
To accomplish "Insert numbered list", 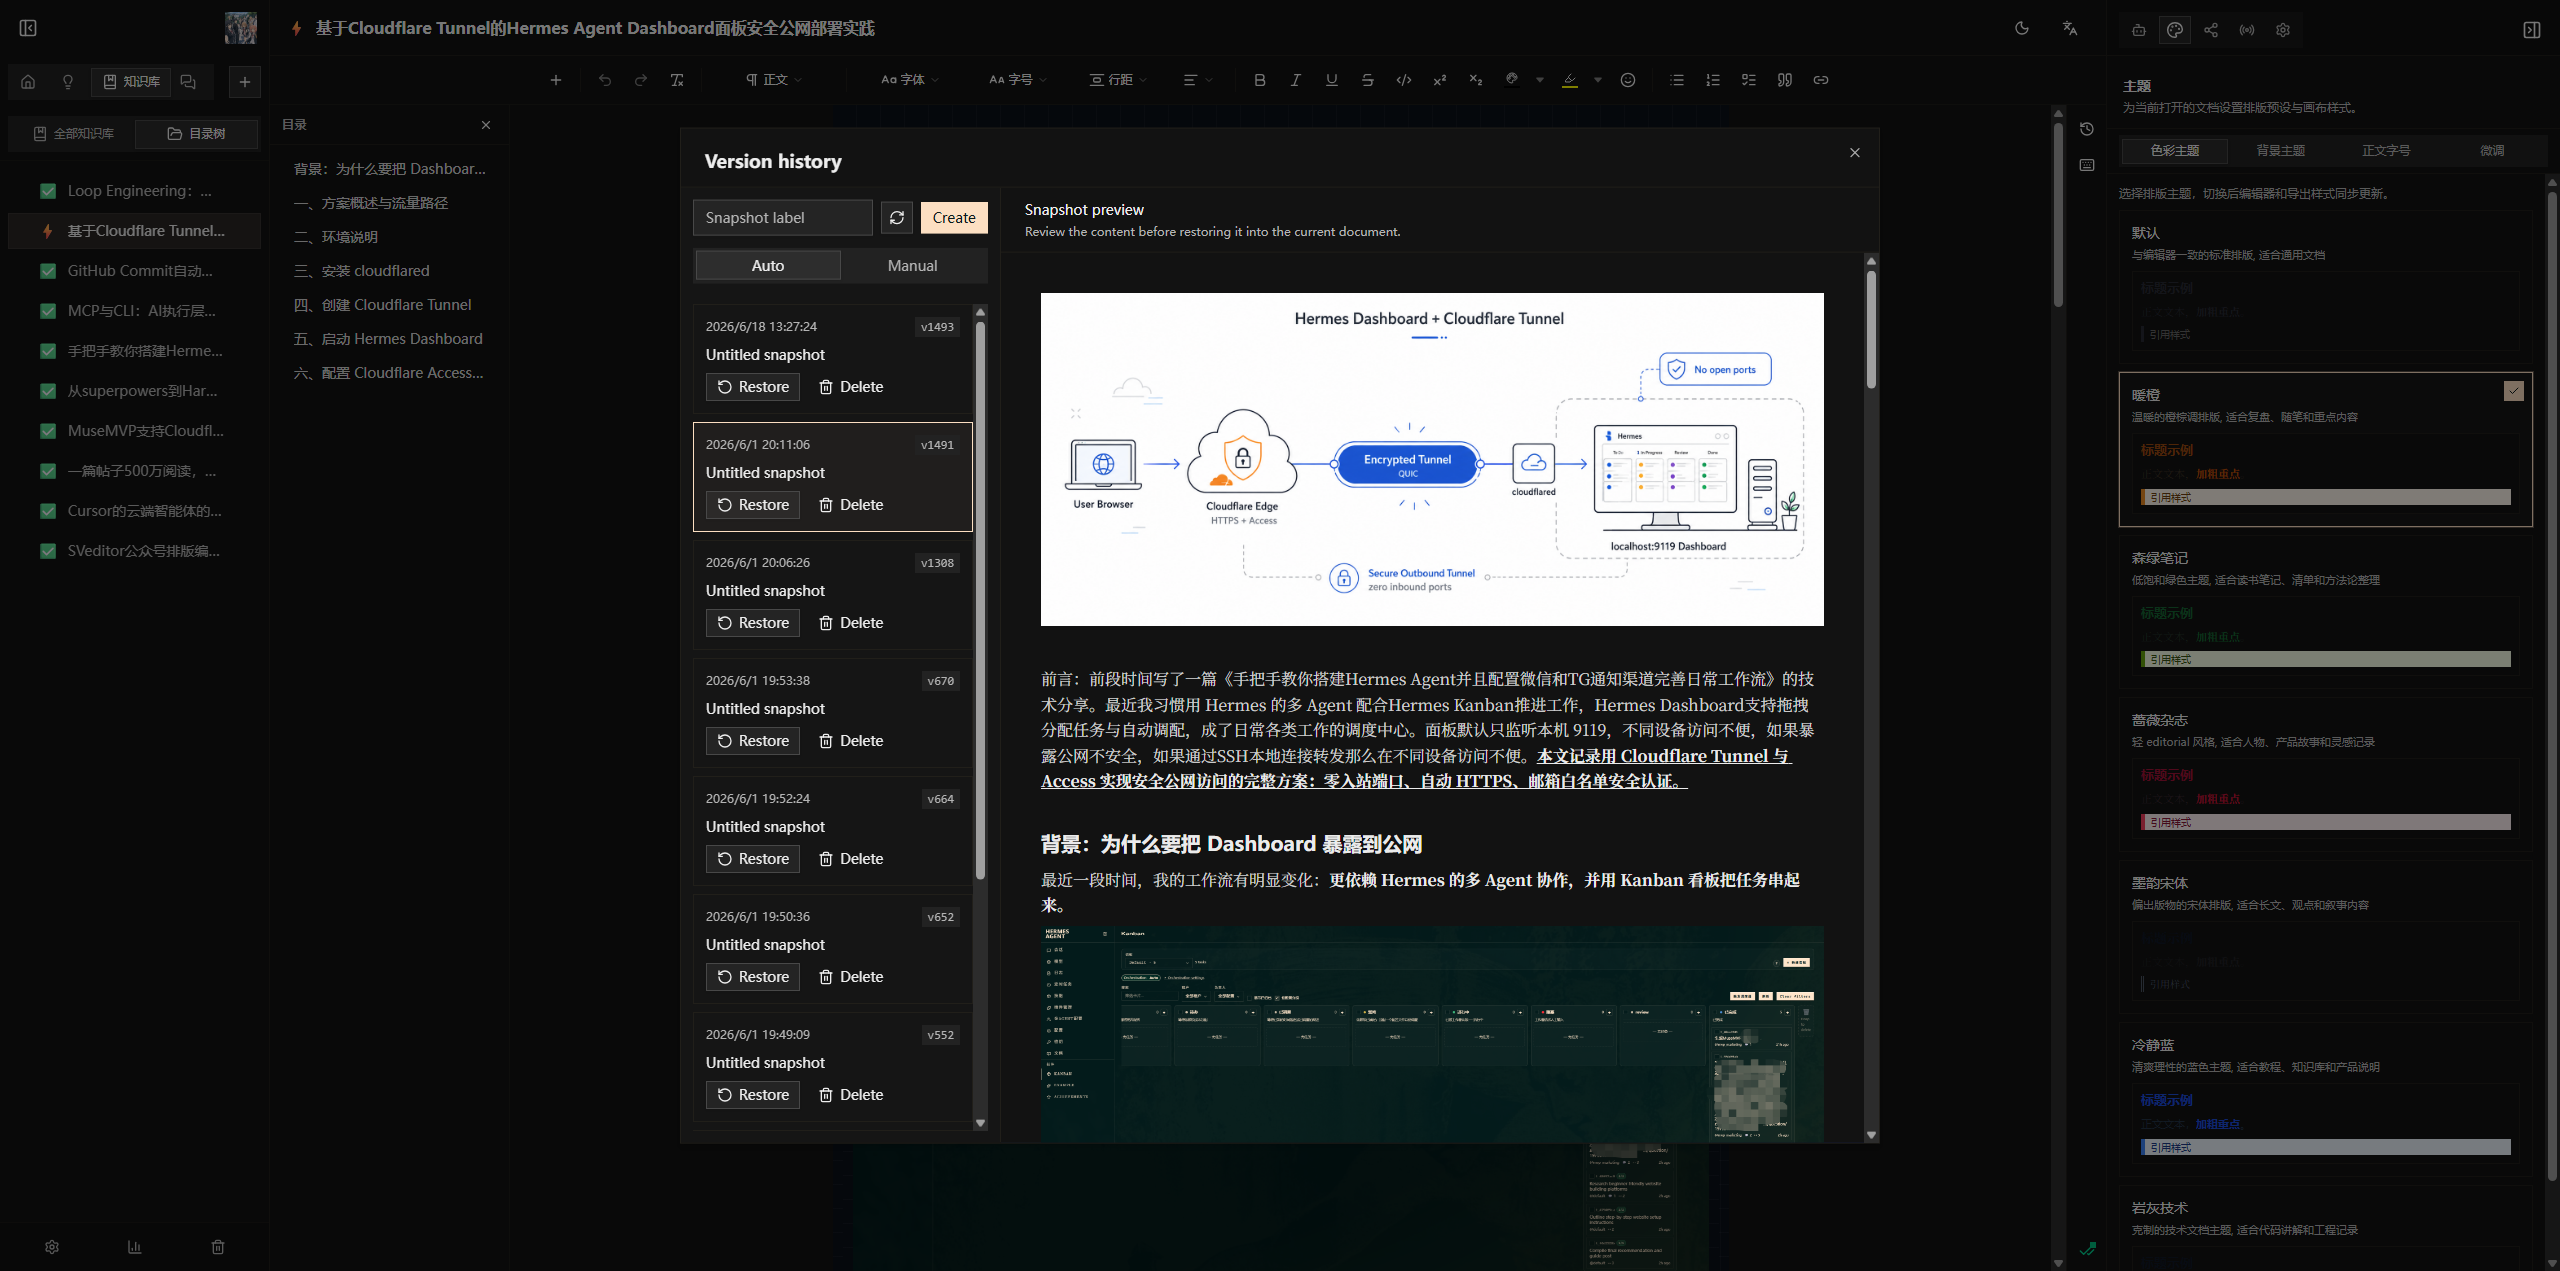I will (1713, 80).
